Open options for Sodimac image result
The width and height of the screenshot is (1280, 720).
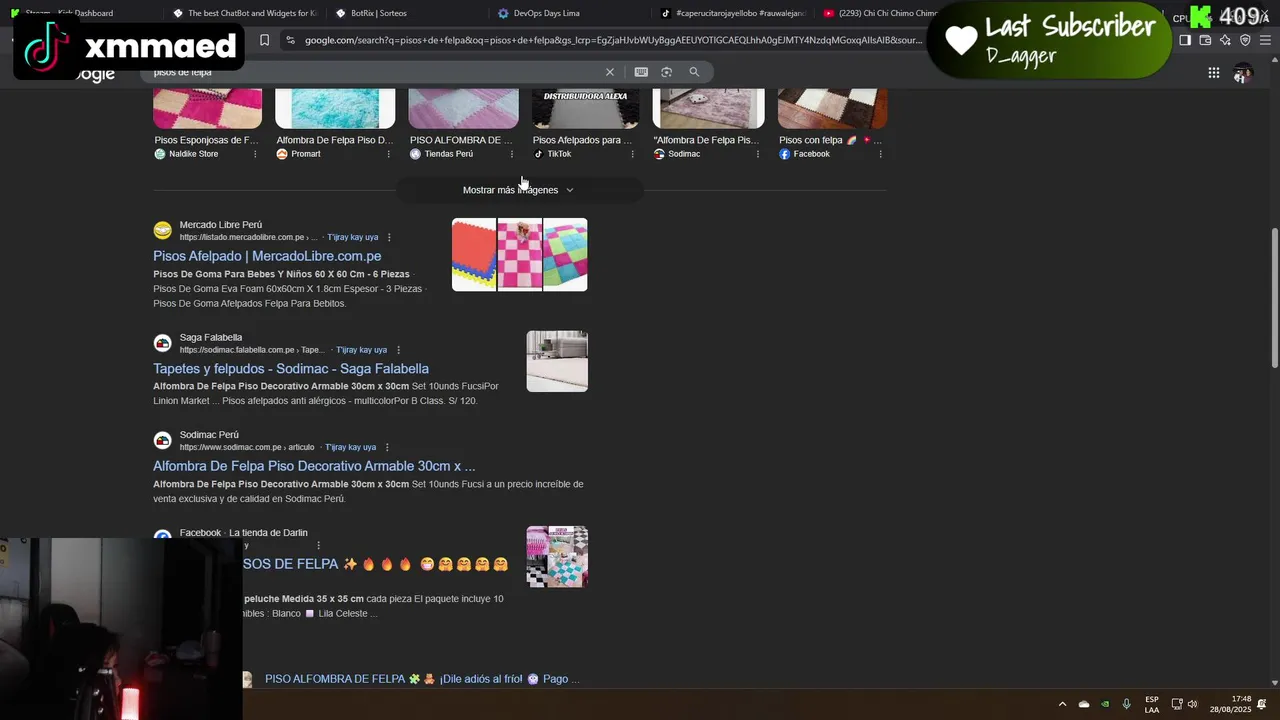(x=757, y=154)
